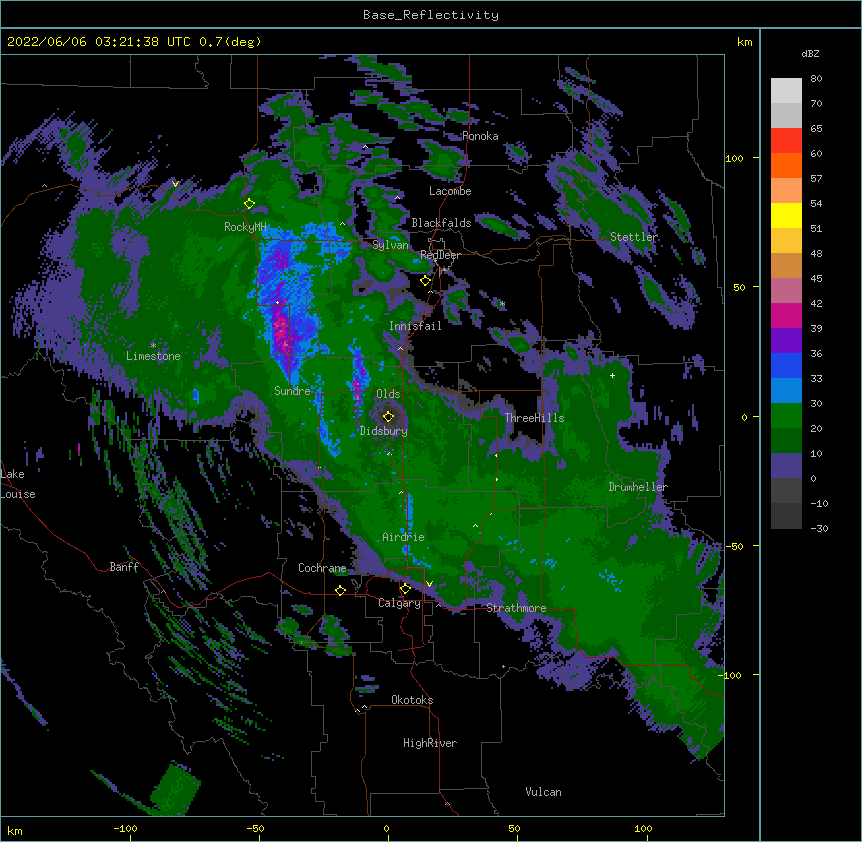Select the Cochrane label

coord(322,568)
